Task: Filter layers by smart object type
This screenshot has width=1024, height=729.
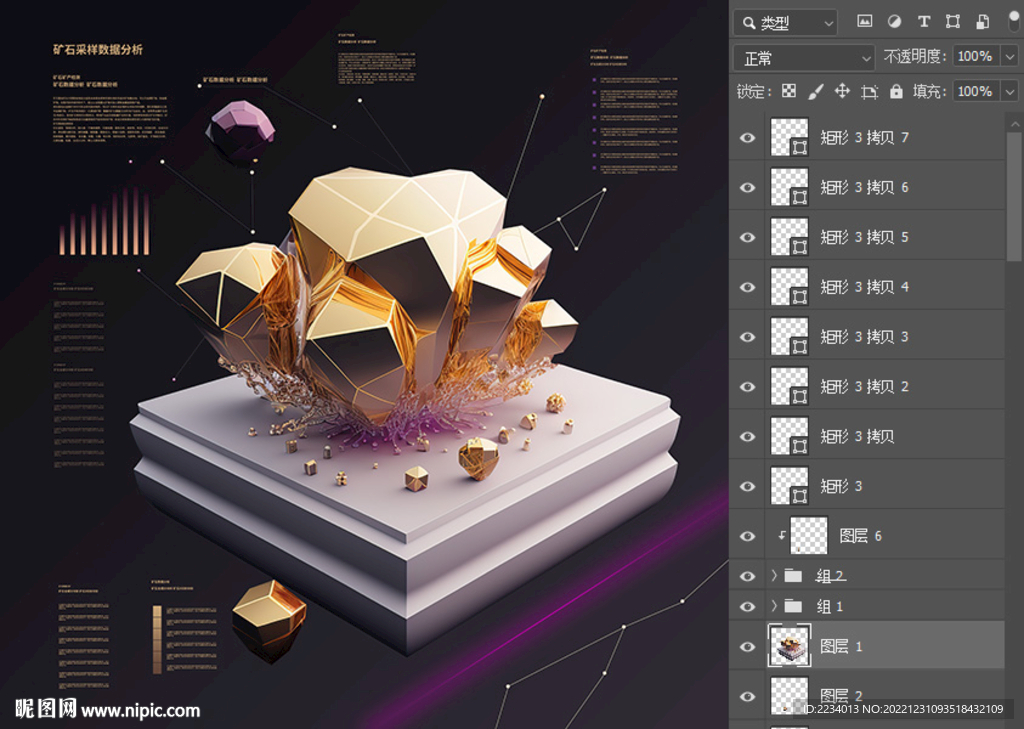Action: [x=982, y=22]
